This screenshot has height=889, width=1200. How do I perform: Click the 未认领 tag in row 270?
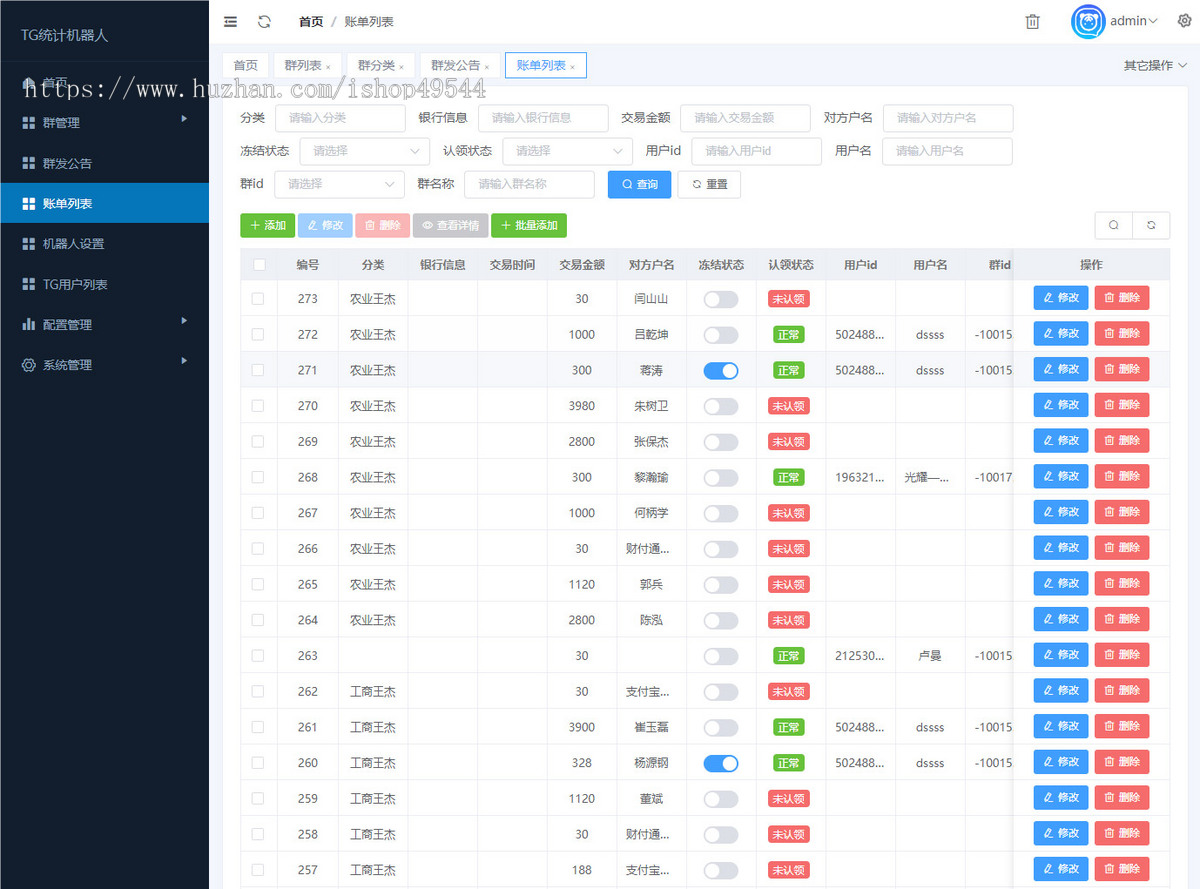click(788, 406)
